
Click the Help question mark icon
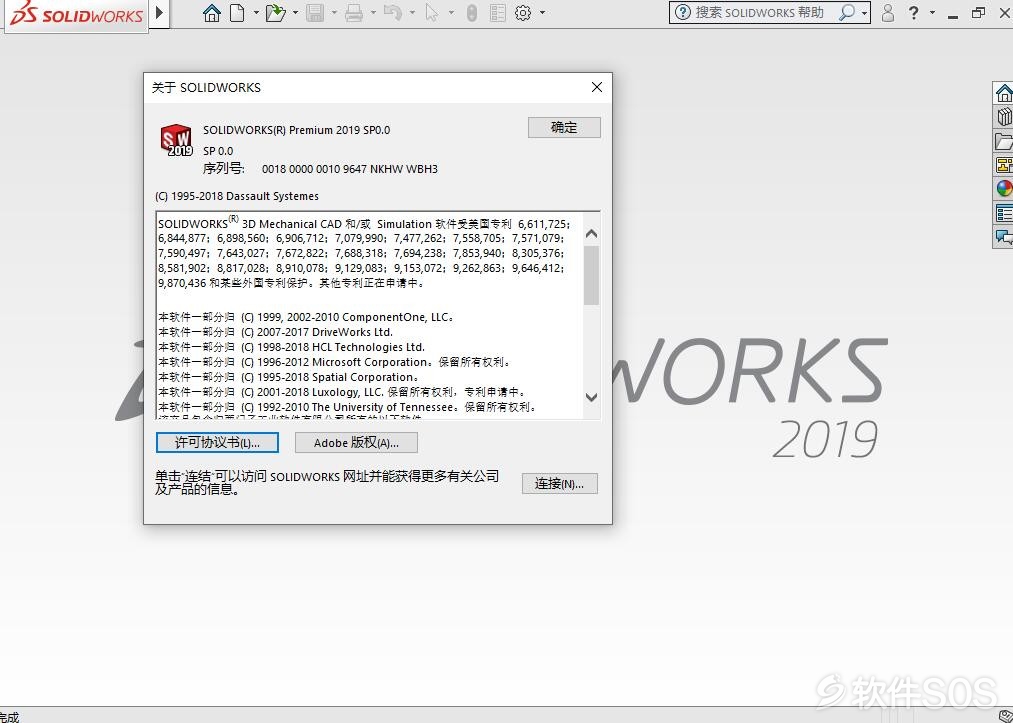914,12
